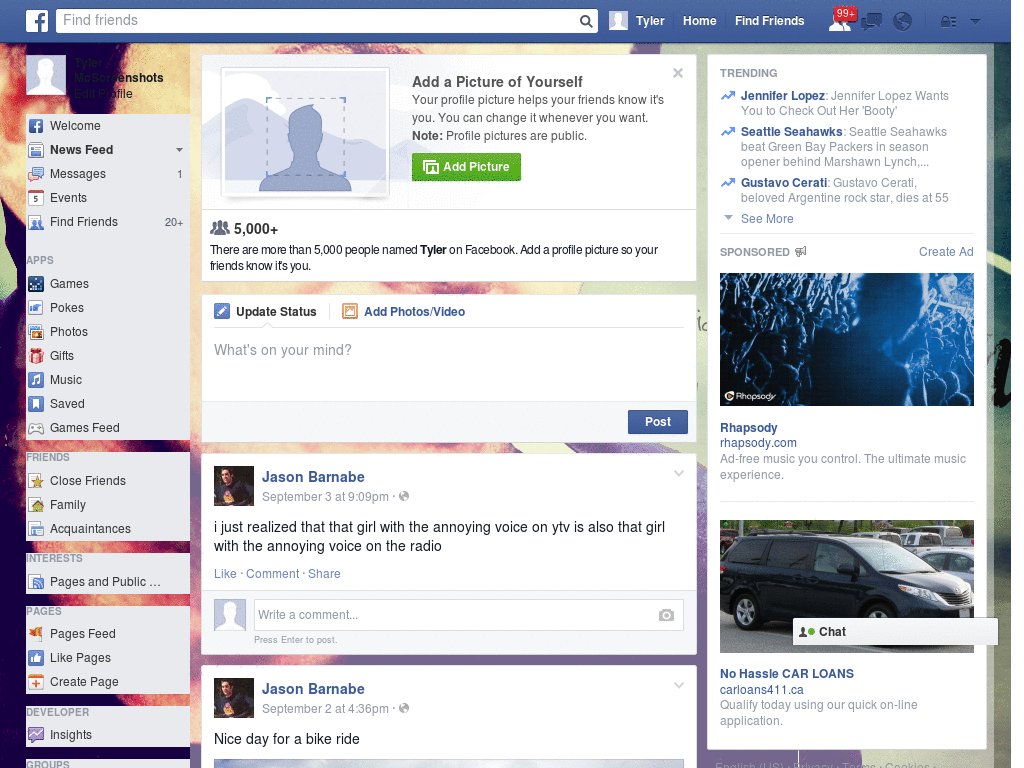Click the Acquaintances list icon
1024x768 pixels.
[x=36, y=529]
